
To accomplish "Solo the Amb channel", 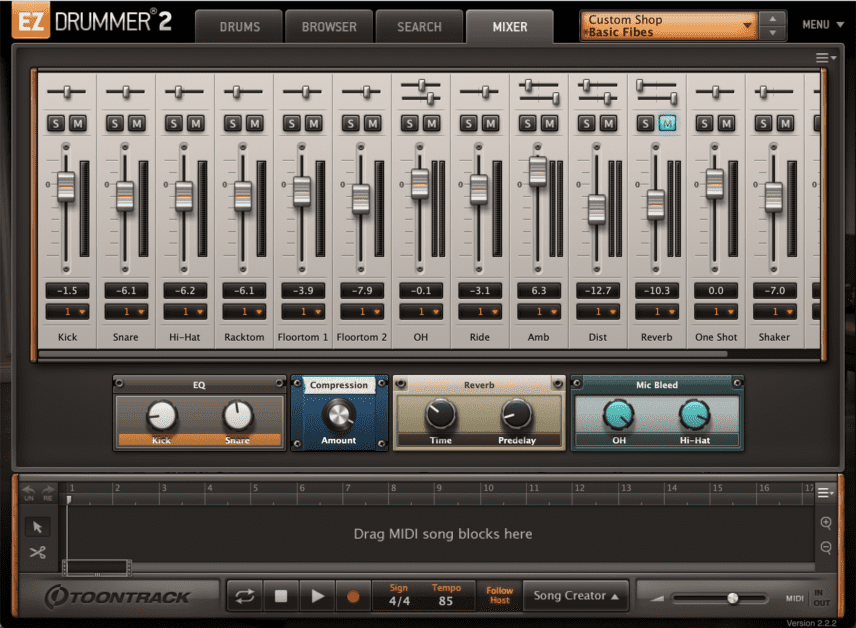I will click(527, 123).
